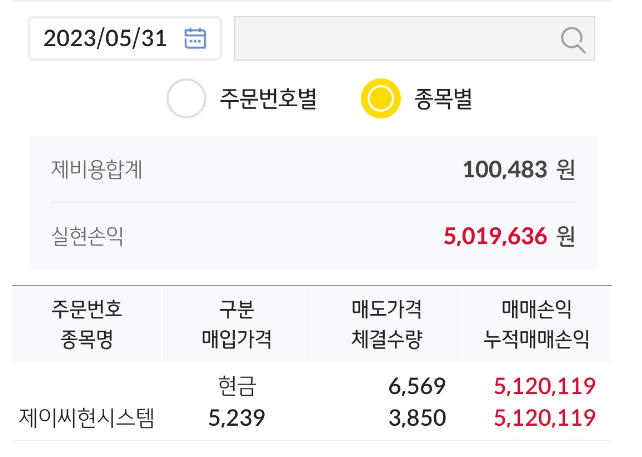
Task: Click the 주문번호별 label text
Action: pyautogui.click(x=268, y=99)
